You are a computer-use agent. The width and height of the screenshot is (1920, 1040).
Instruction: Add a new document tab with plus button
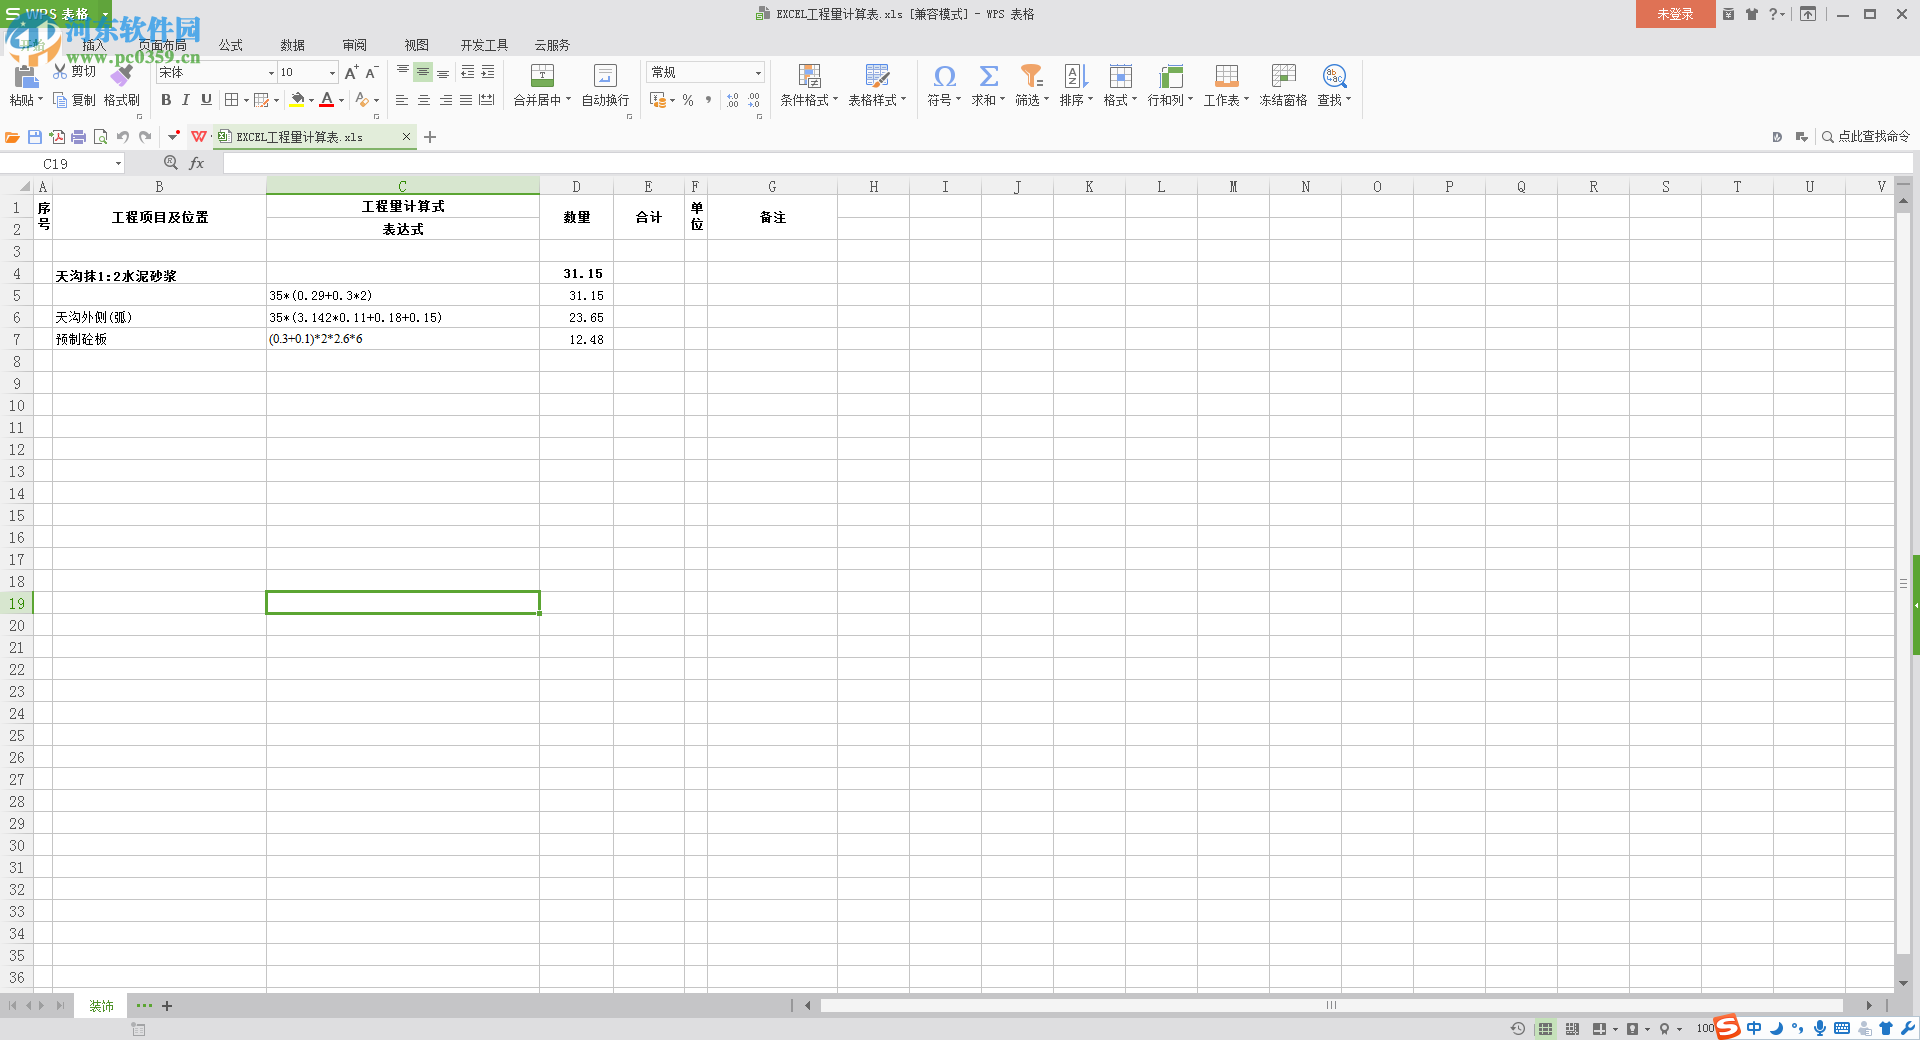(430, 137)
